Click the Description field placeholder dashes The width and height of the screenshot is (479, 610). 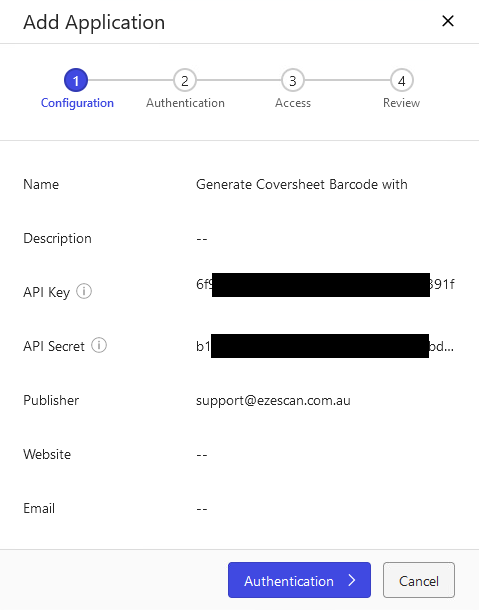pos(202,238)
